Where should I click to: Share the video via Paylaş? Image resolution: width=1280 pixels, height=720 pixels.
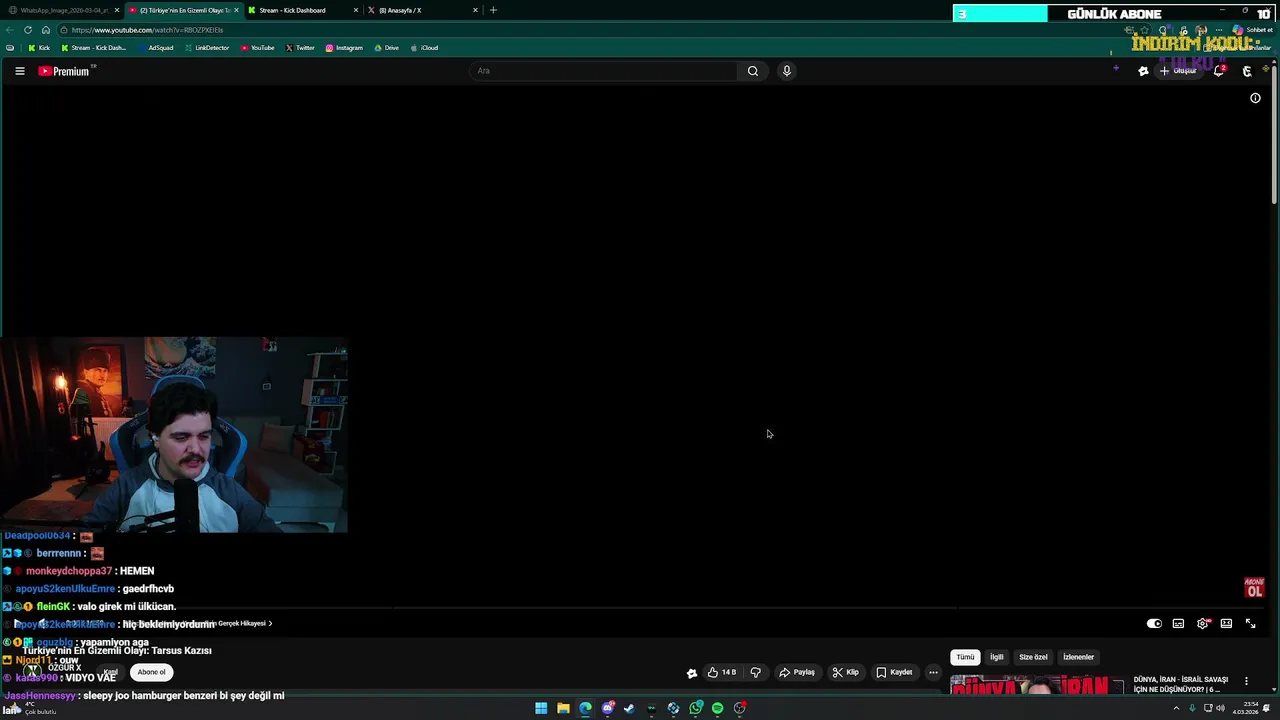pos(797,672)
